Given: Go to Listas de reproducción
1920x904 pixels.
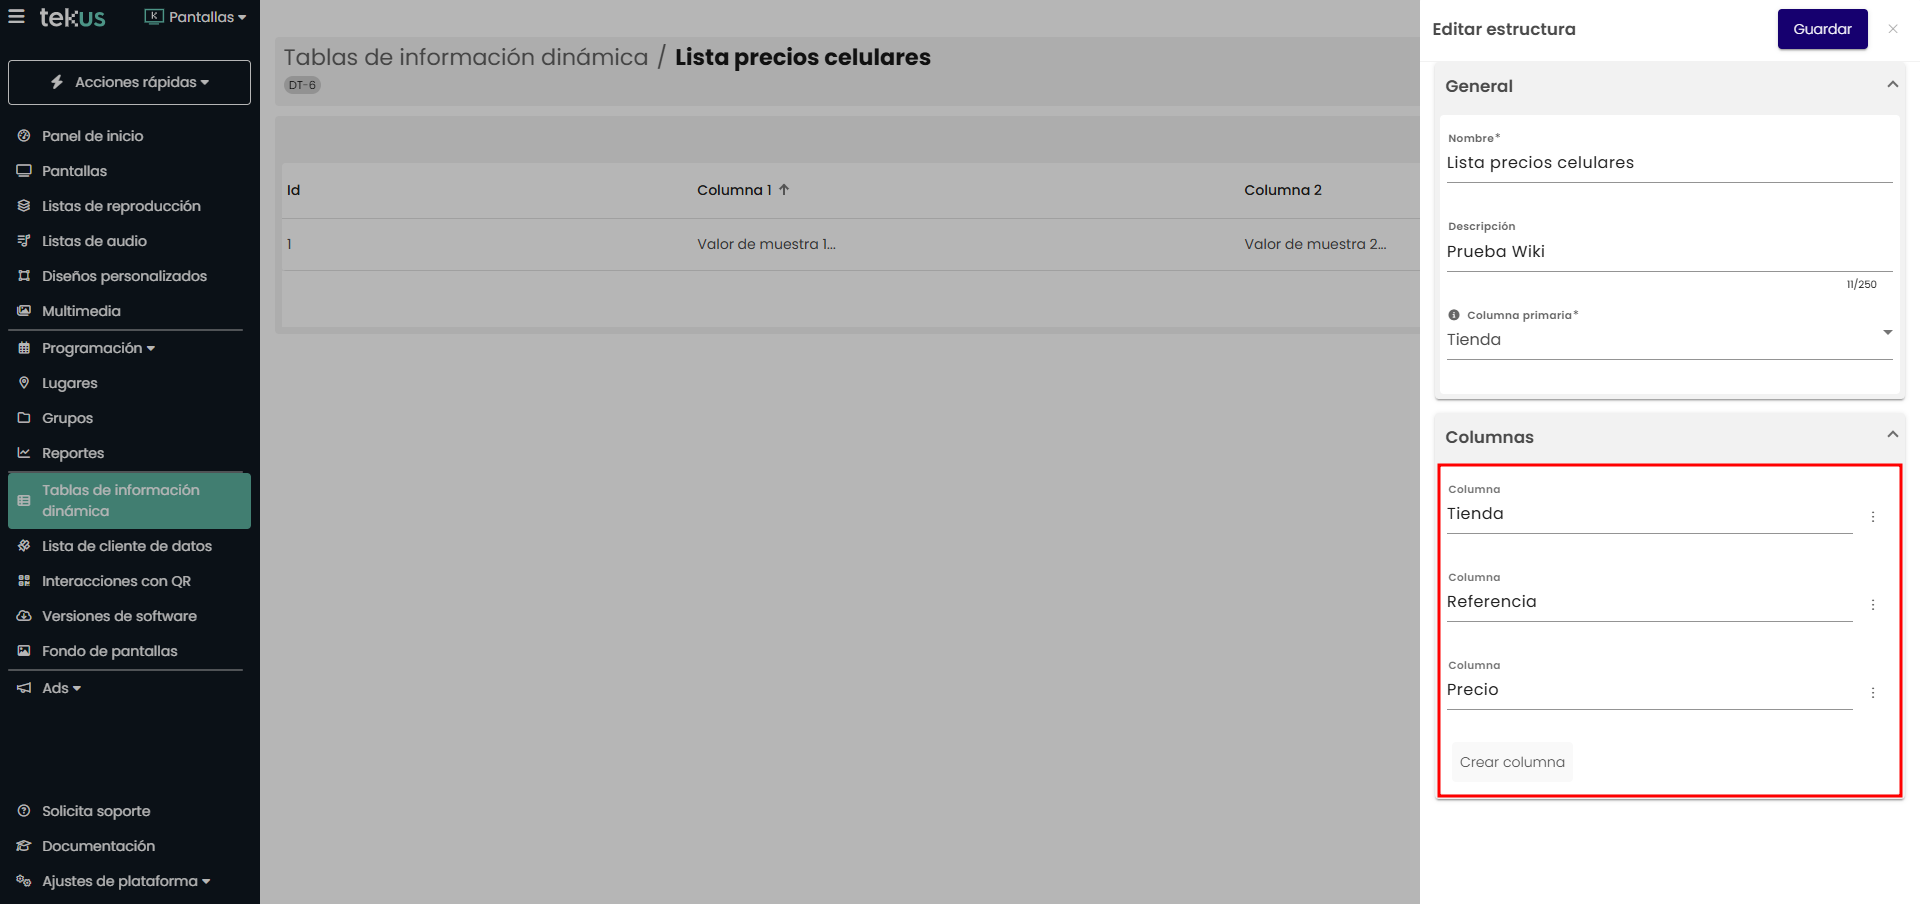Looking at the screenshot, I should pyautogui.click(x=121, y=206).
